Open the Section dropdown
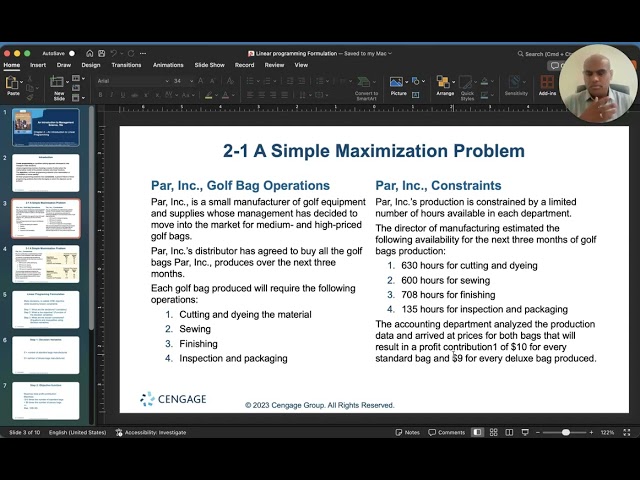This screenshot has height=480, width=640. tap(78, 98)
